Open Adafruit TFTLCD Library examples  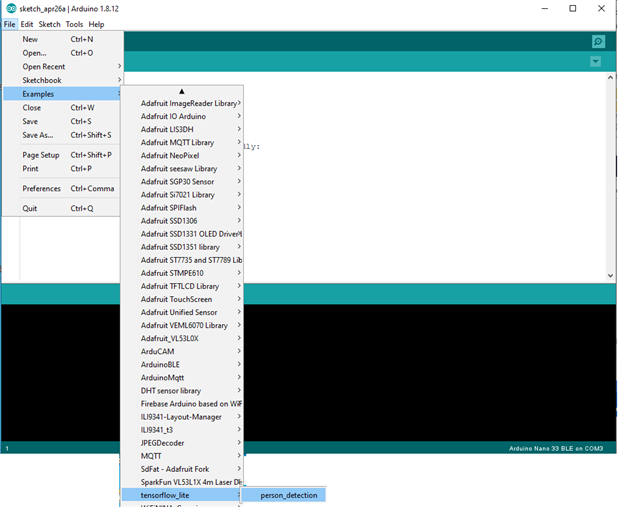coord(182,286)
